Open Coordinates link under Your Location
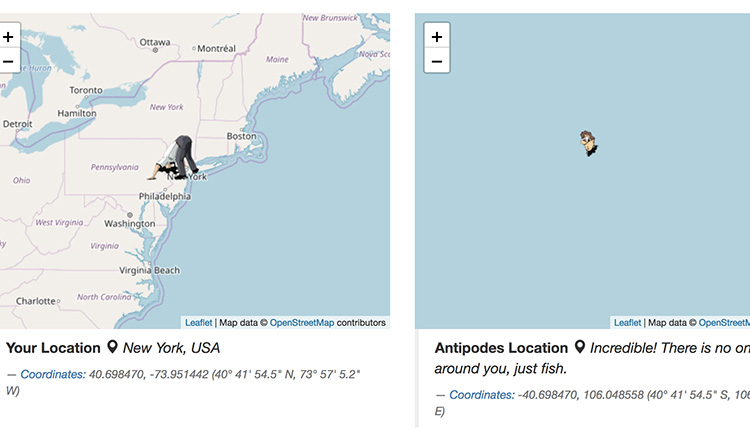The image size is (750, 430). click(x=53, y=374)
